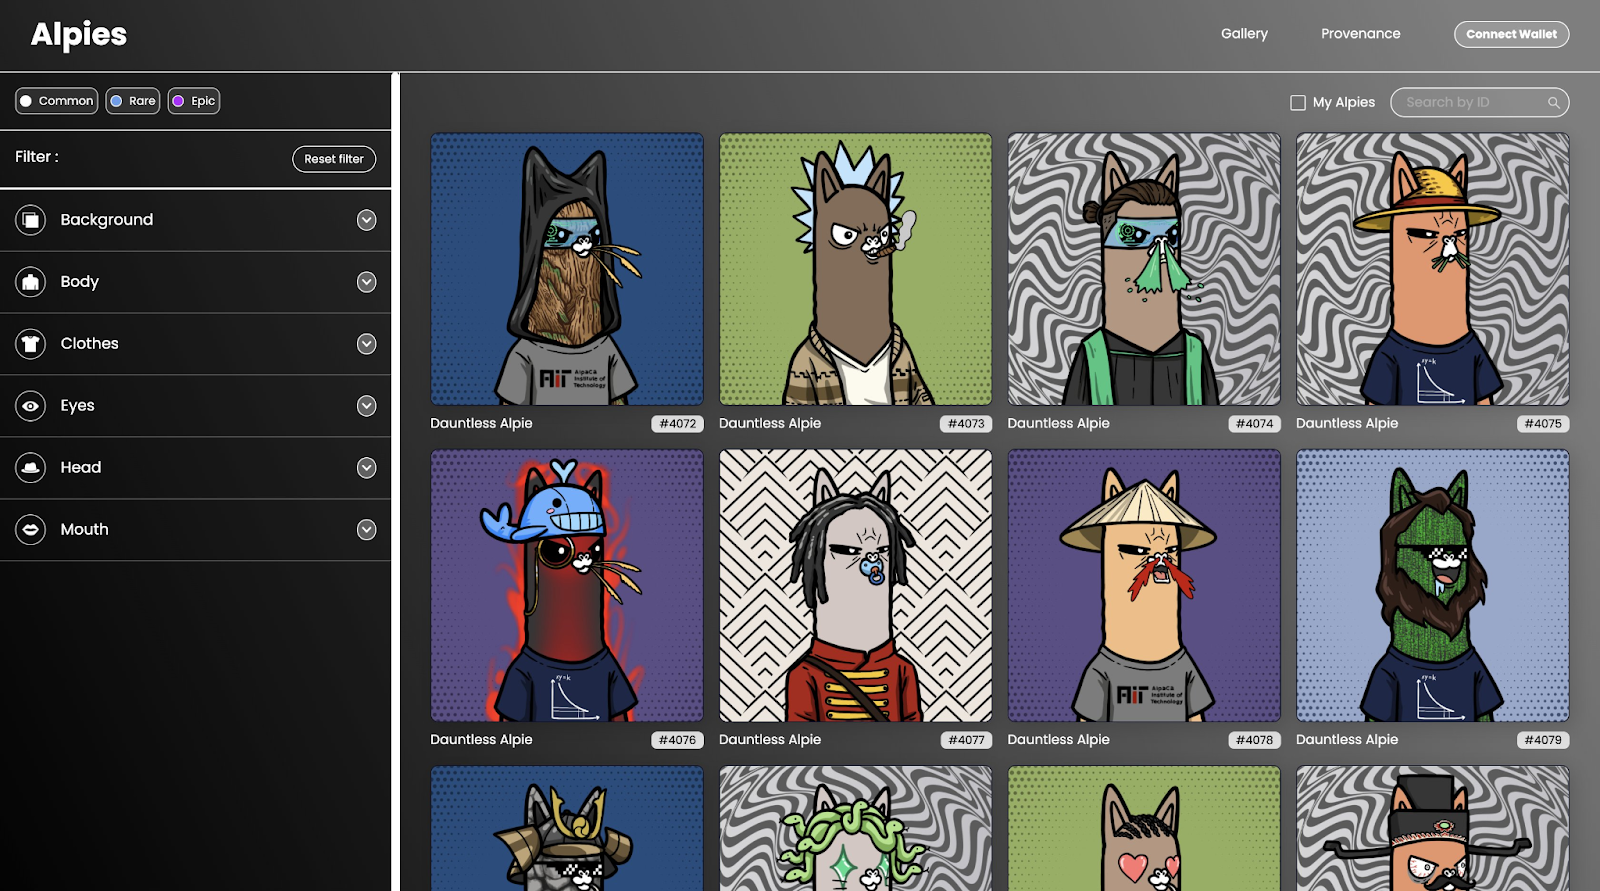Click the #4074 ID badge
The width and height of the screenshot is (1600, 891).
pos(1255,424)
